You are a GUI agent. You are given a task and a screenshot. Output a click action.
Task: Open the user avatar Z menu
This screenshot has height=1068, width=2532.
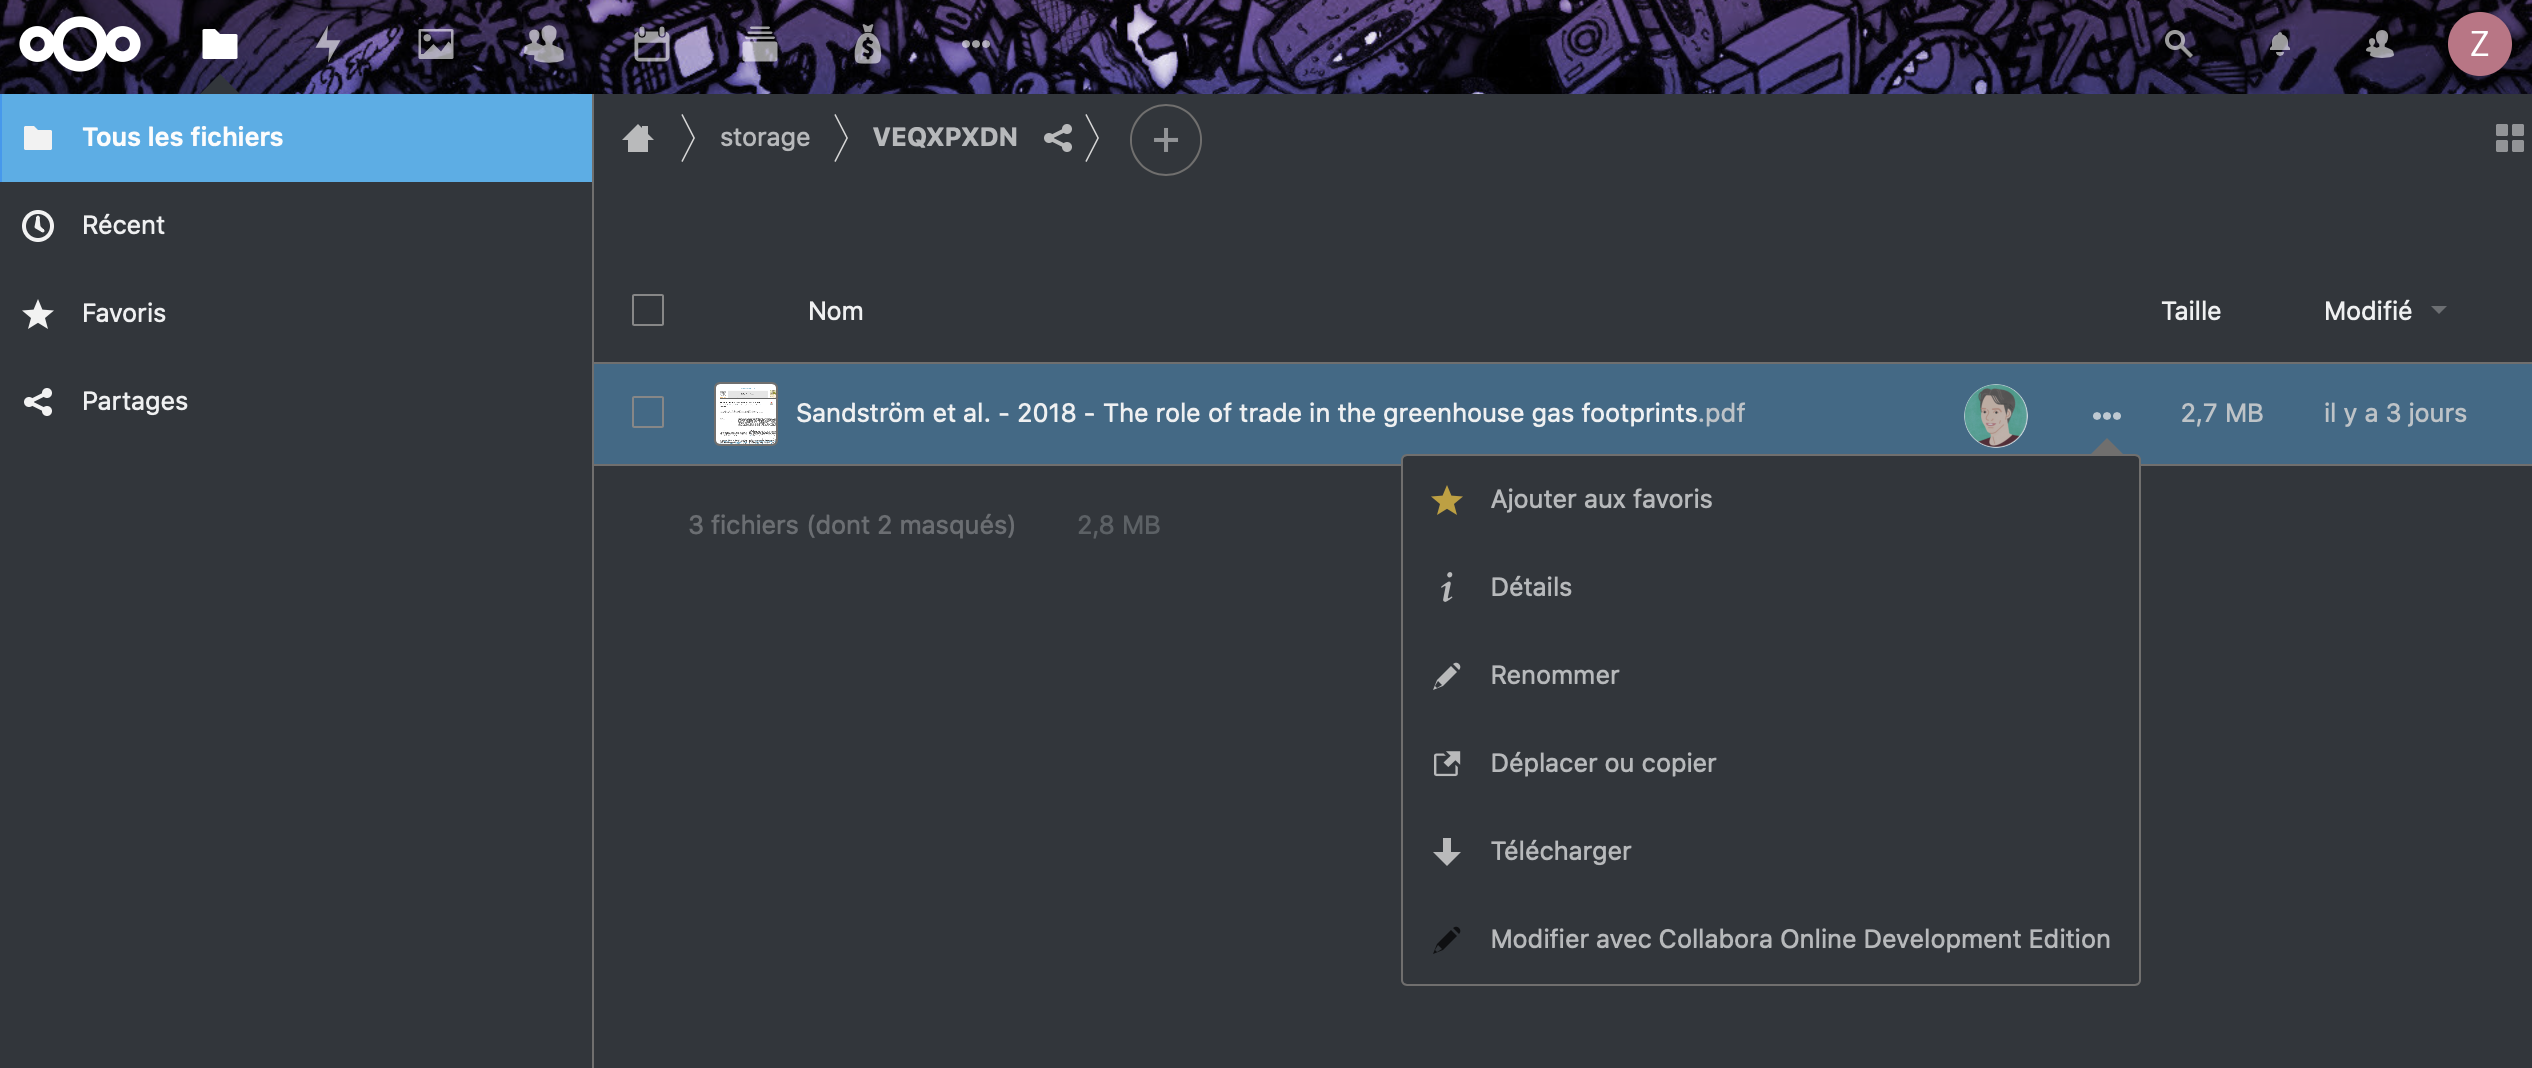(2479, 44)
